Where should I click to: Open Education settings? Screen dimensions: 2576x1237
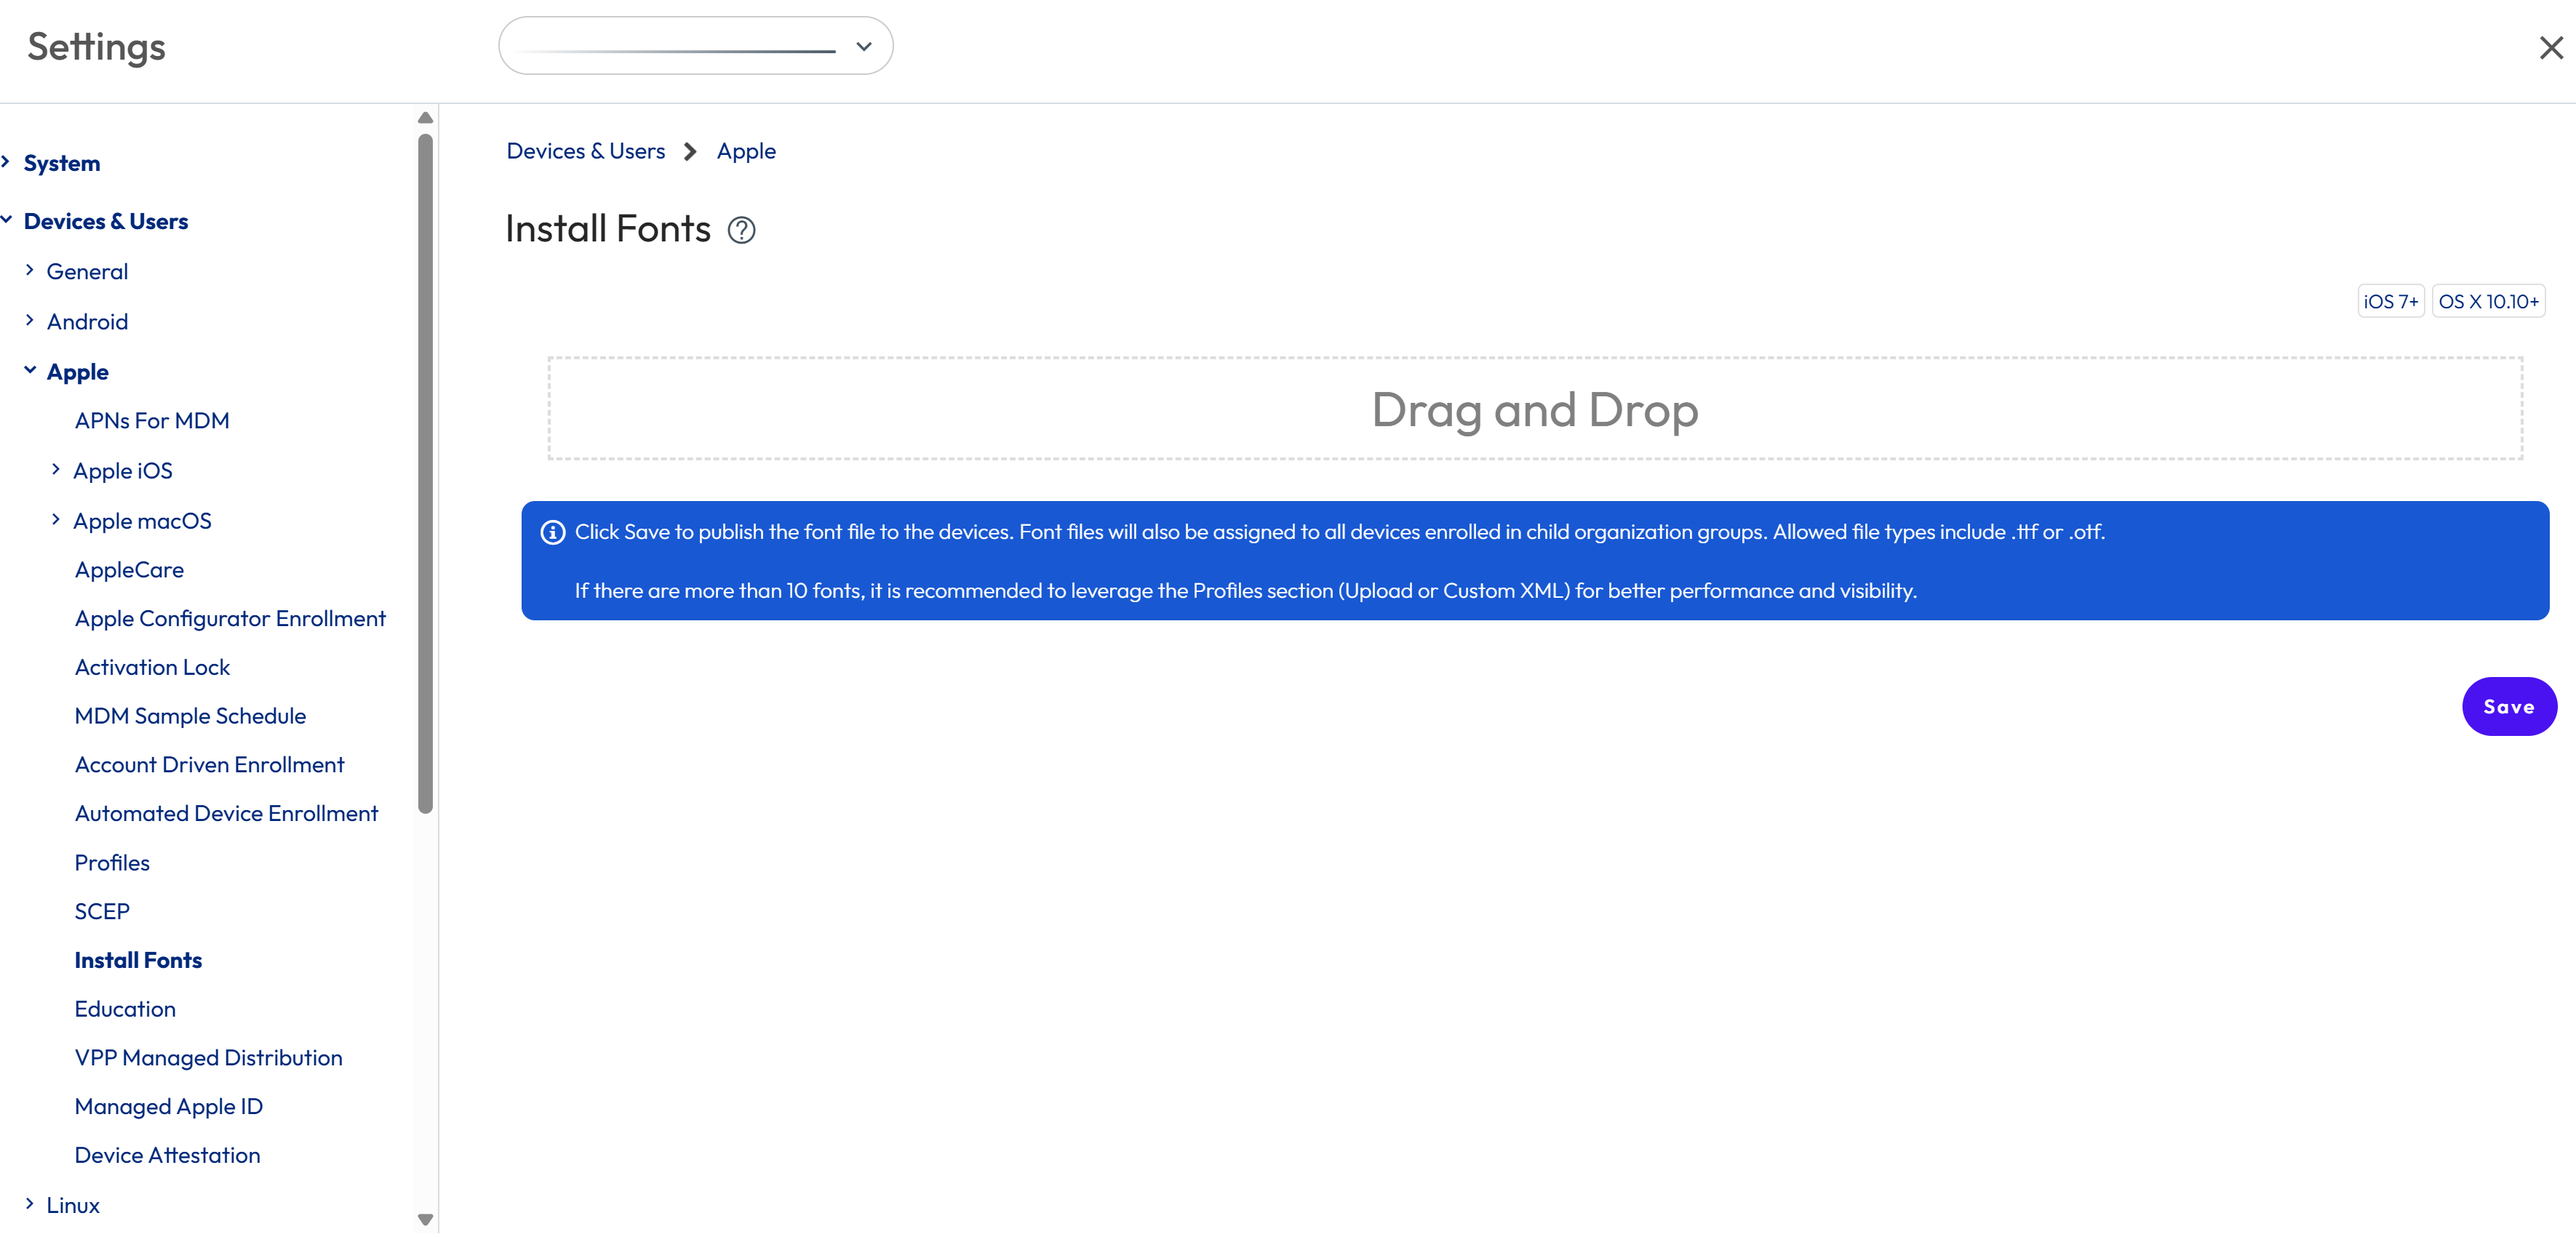(x=125, y=1010)
